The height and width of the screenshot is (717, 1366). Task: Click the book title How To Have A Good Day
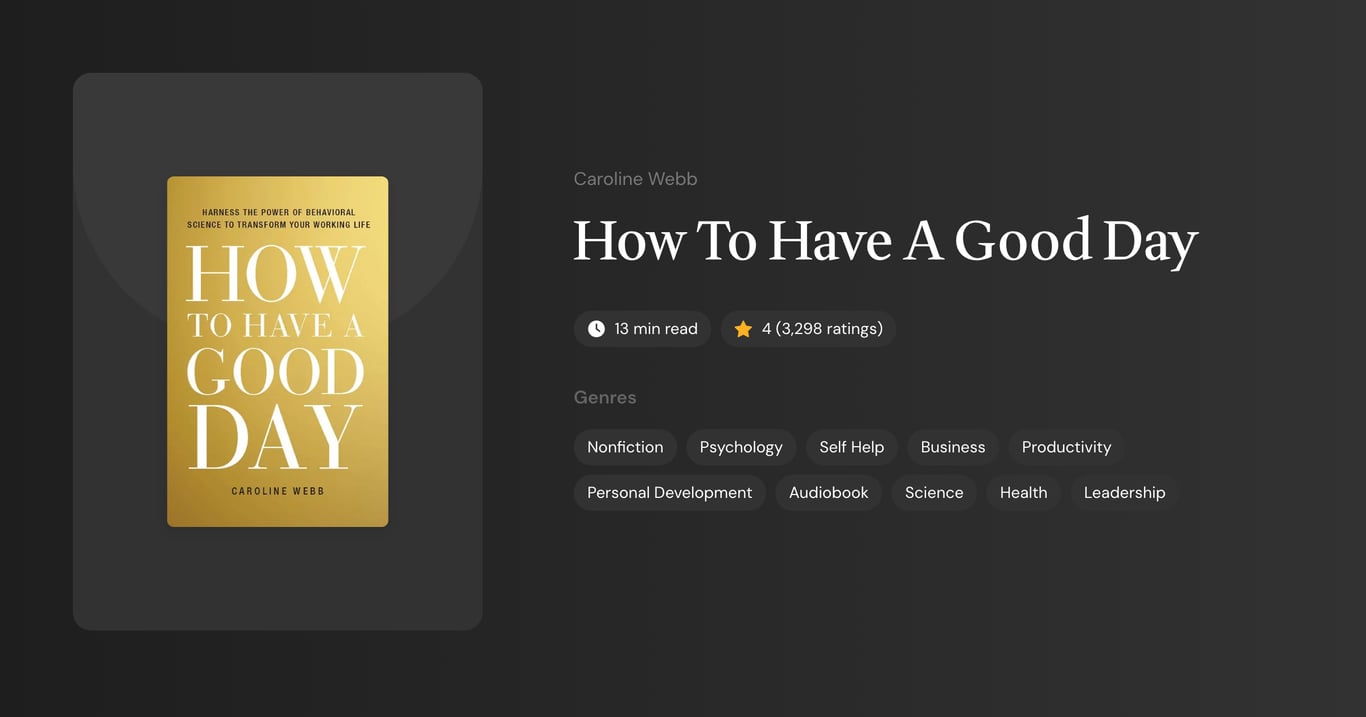point(885,240)
